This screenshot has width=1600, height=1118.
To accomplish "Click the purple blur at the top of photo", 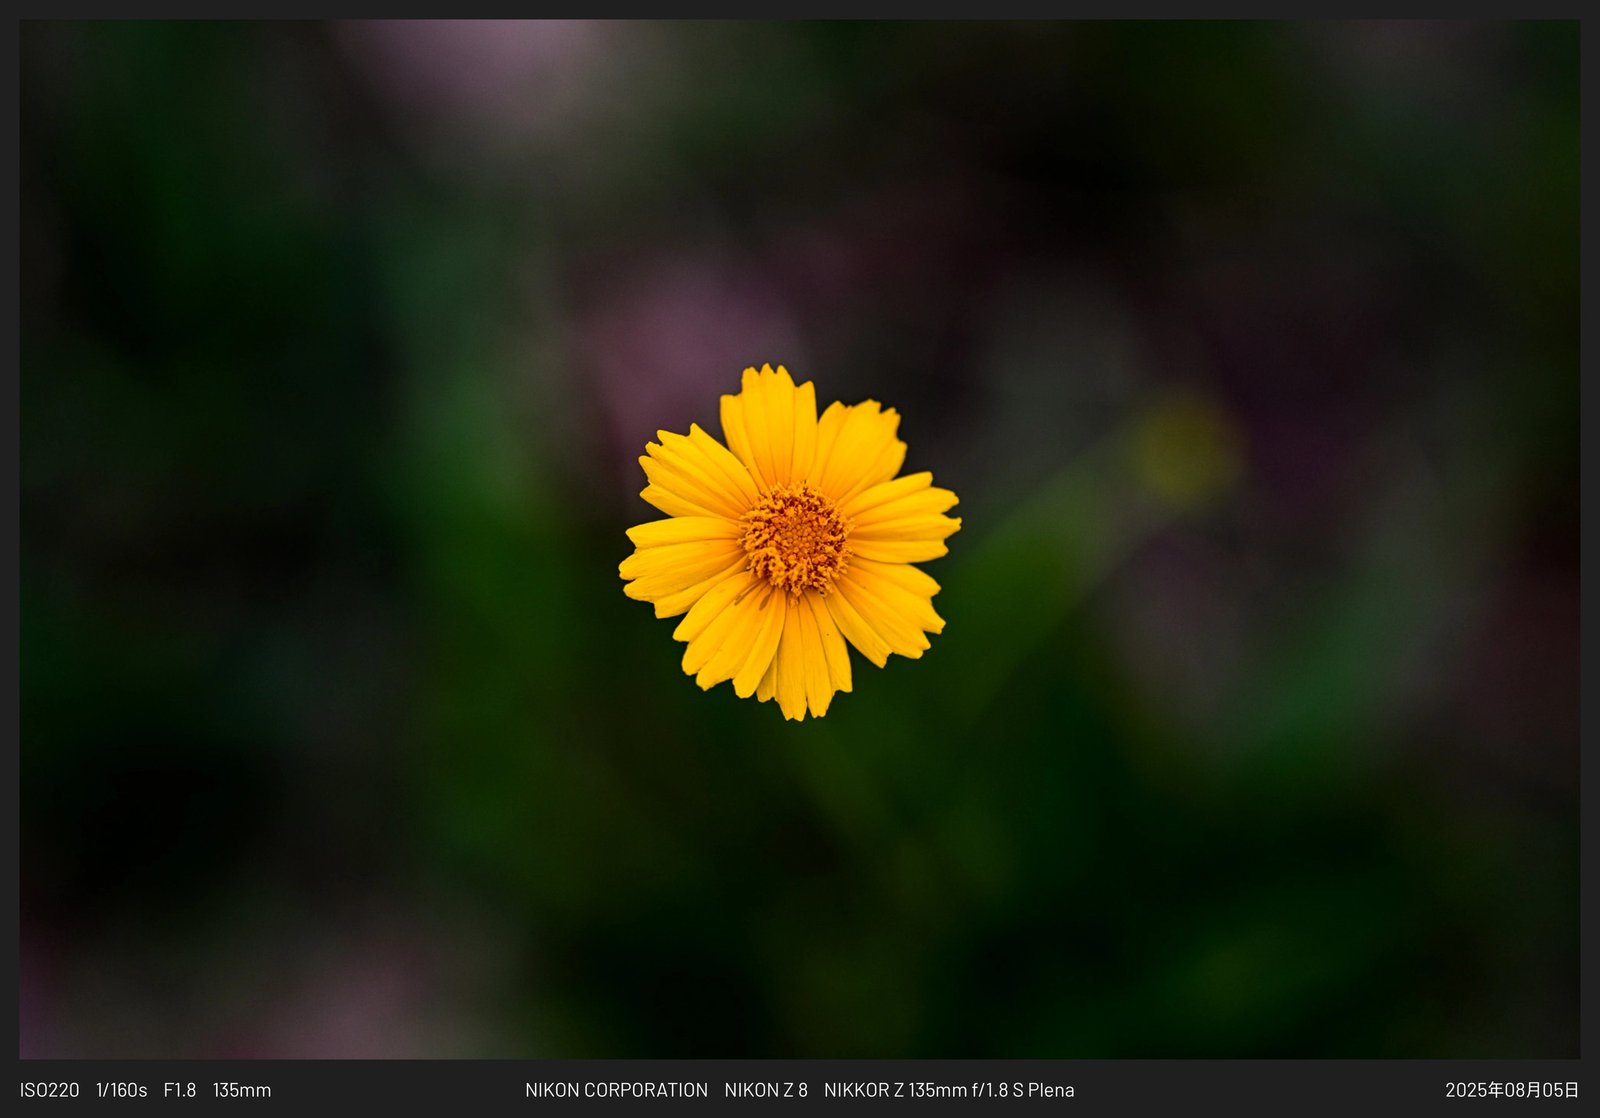I will point(470,70).
